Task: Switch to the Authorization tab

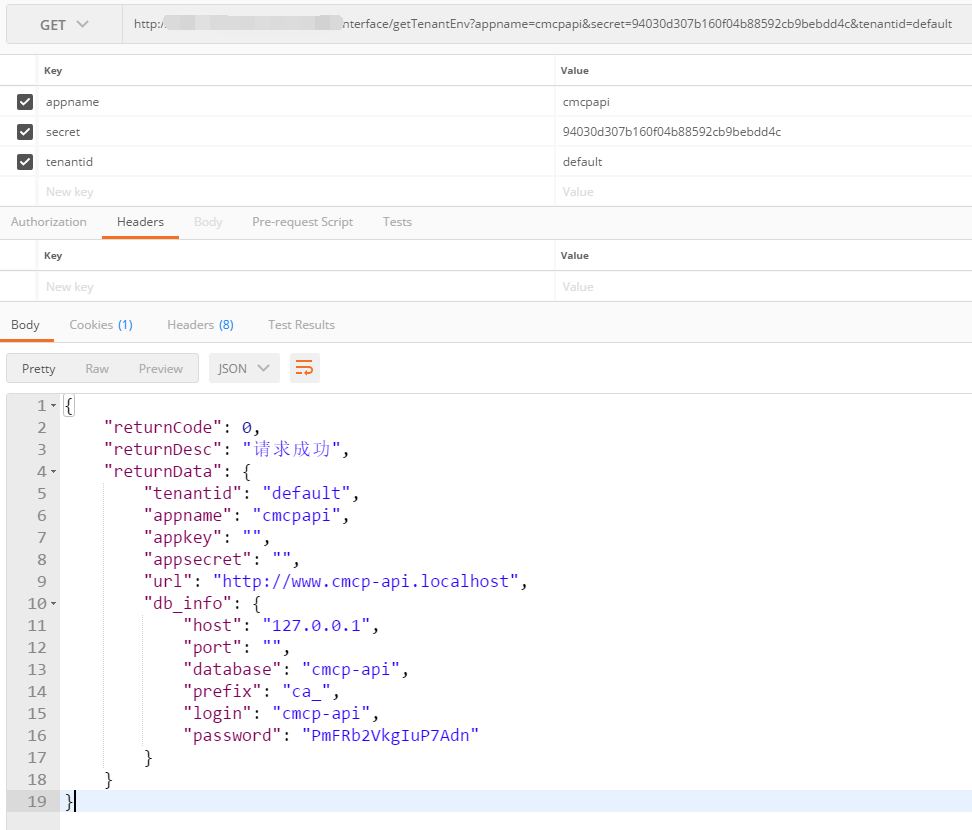Action: [x=49, y=222]
